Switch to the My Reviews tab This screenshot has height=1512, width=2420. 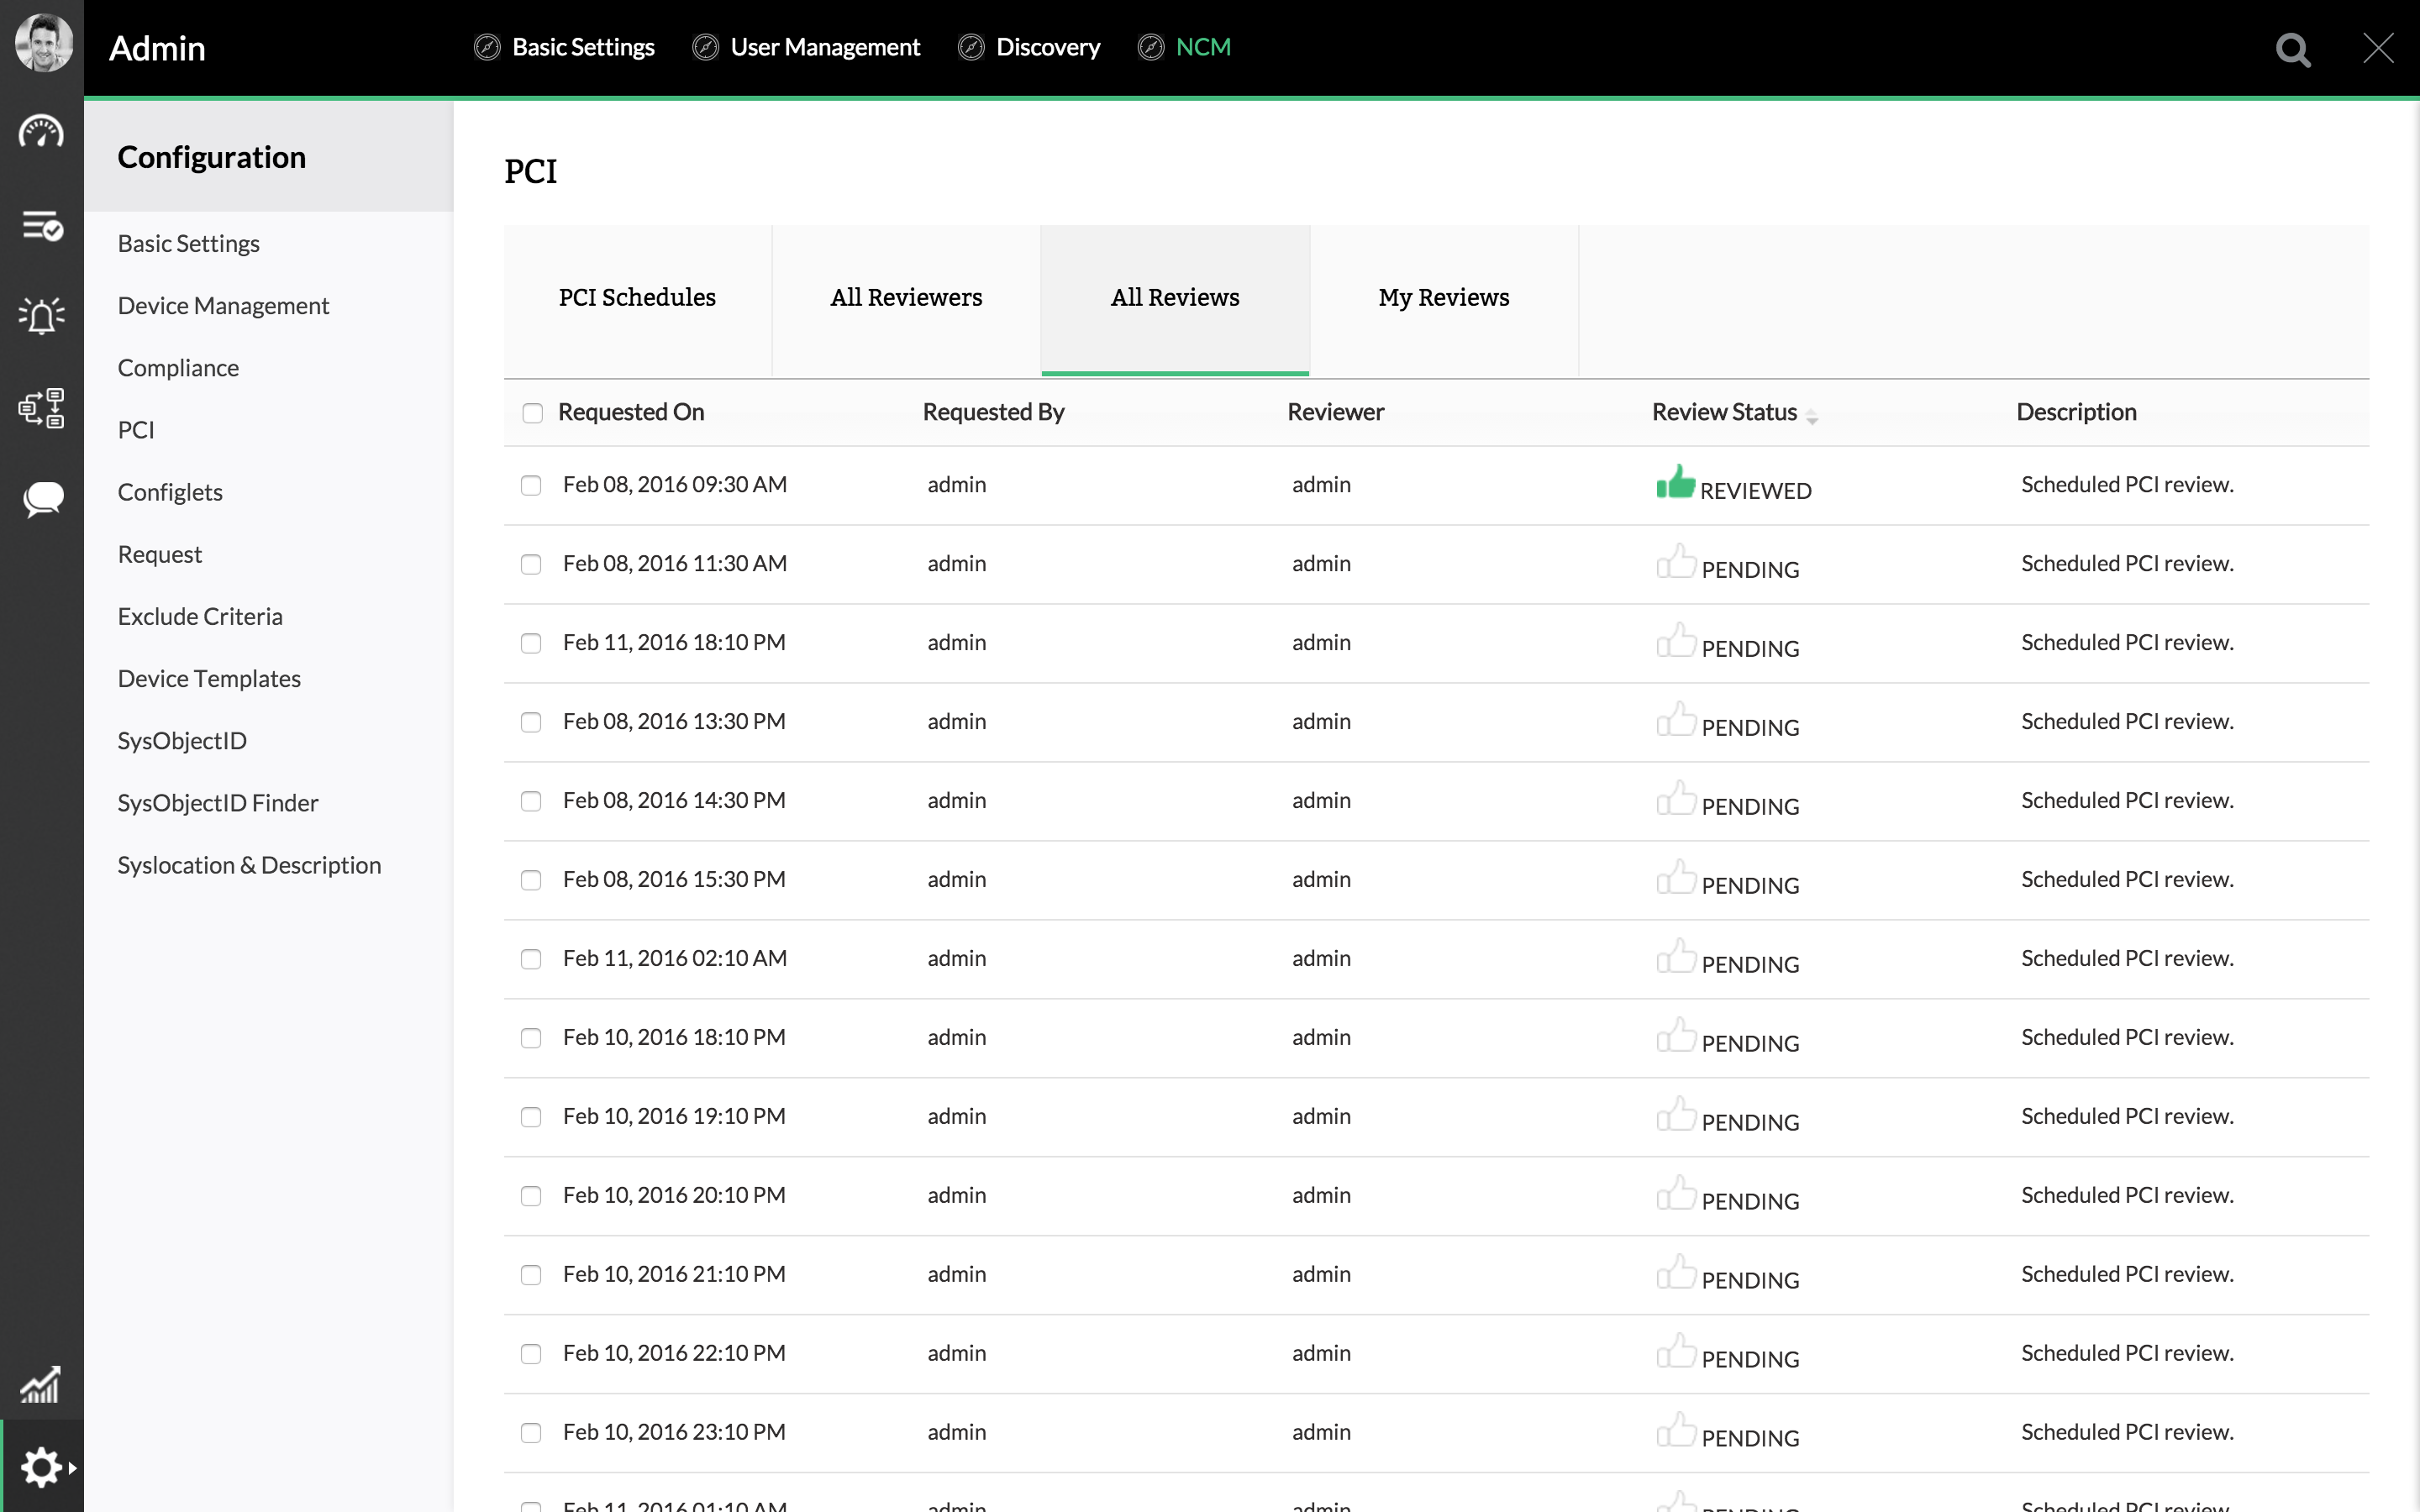click(1443, 298)
